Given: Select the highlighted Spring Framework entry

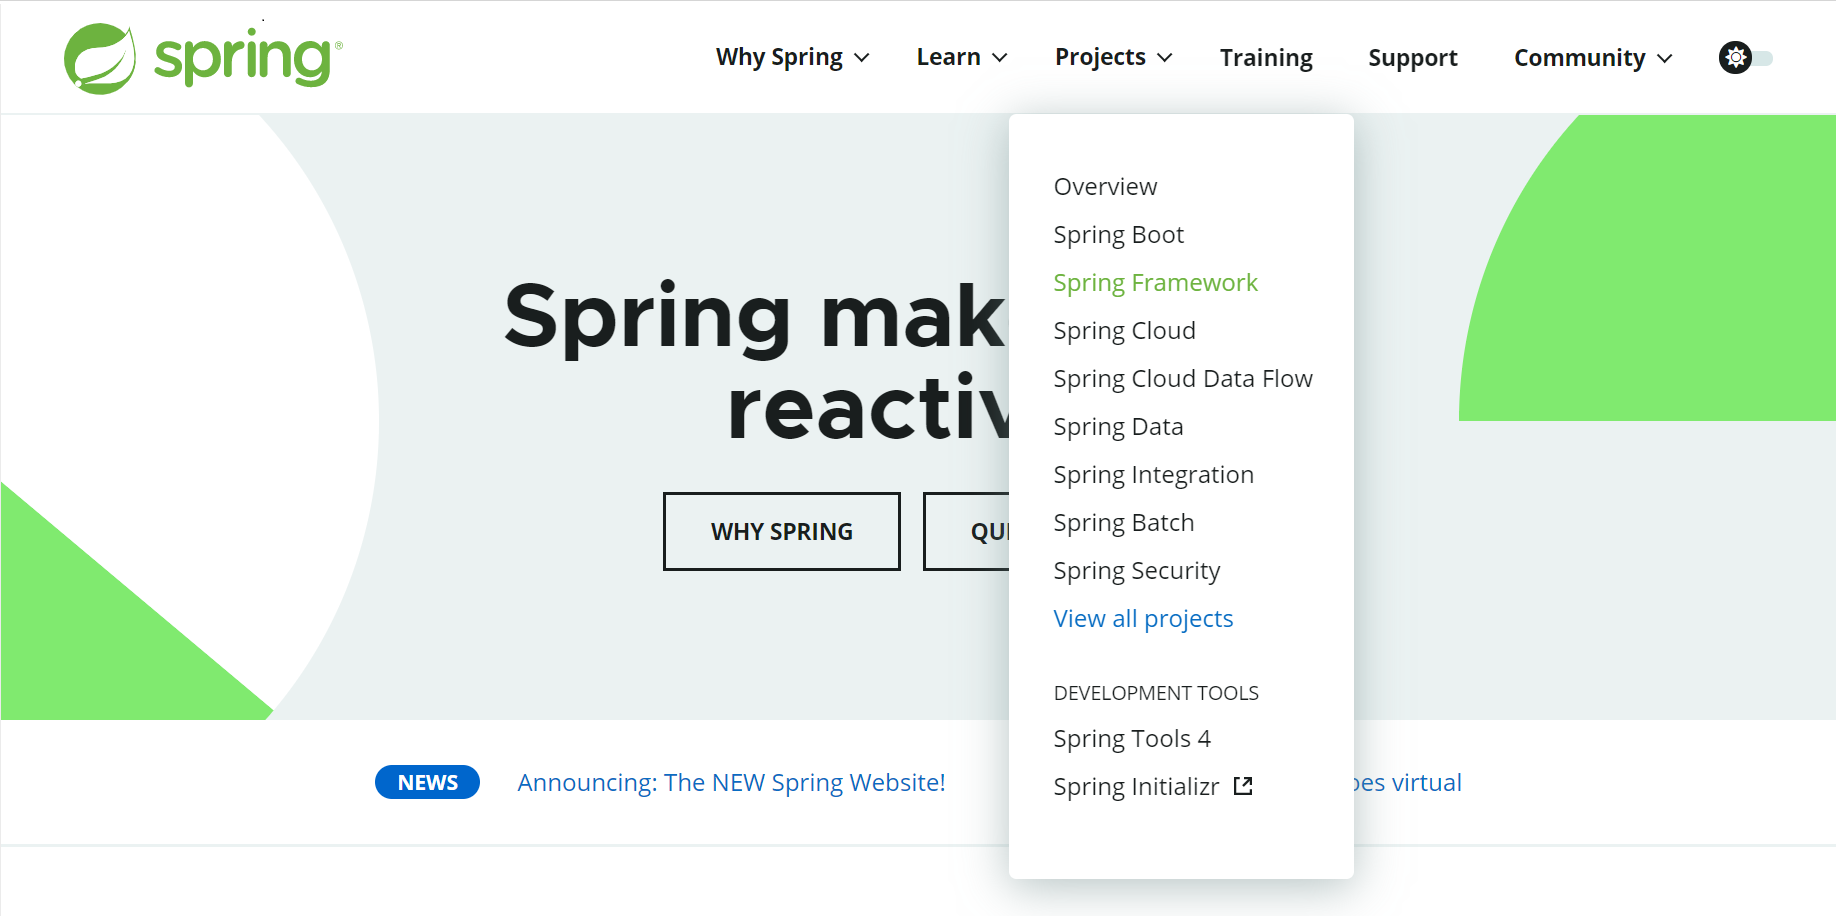Looking at the screenshot, I should 1156,282.
